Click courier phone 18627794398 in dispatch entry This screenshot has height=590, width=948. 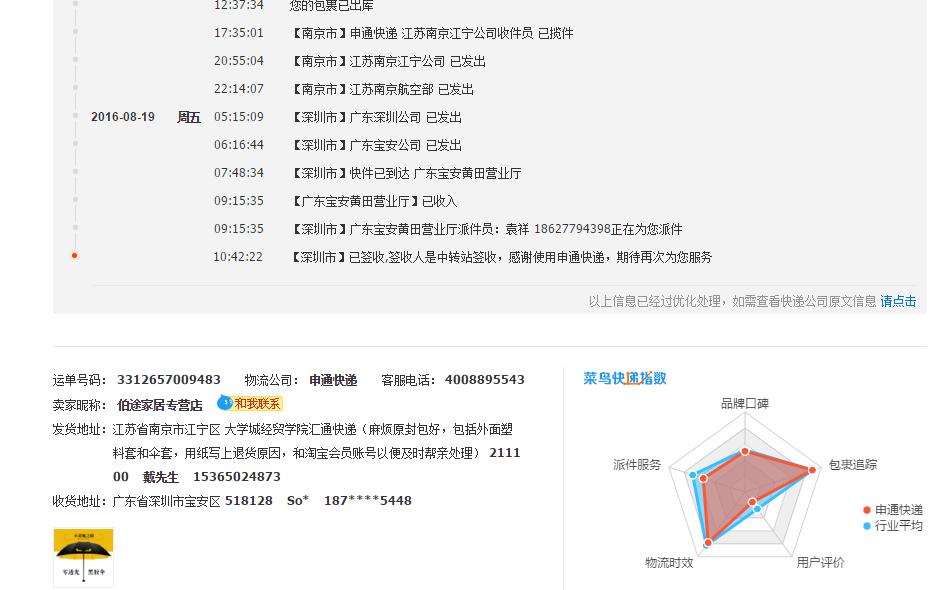tap(572, 229)
